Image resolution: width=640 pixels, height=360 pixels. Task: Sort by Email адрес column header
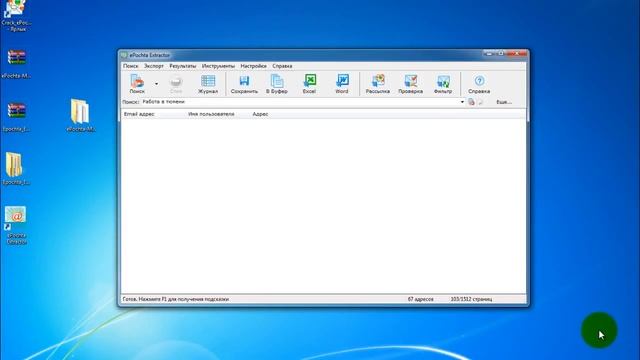tap(139, 114)
